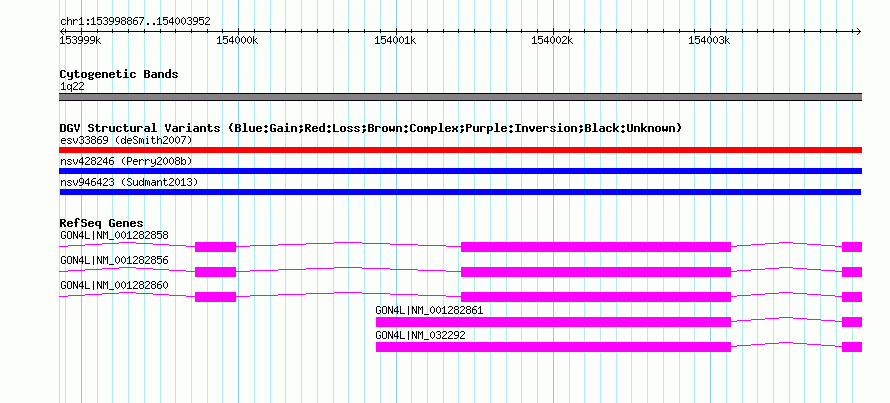This screenshot has height=403, width=890.
Task: Open the GON4L|NM_001282858 transcript label
Action: point(114,235)
